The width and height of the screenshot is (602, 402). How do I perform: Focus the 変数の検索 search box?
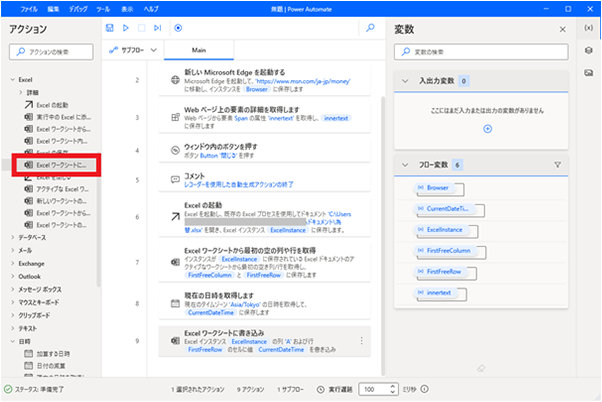coord(481,52)
